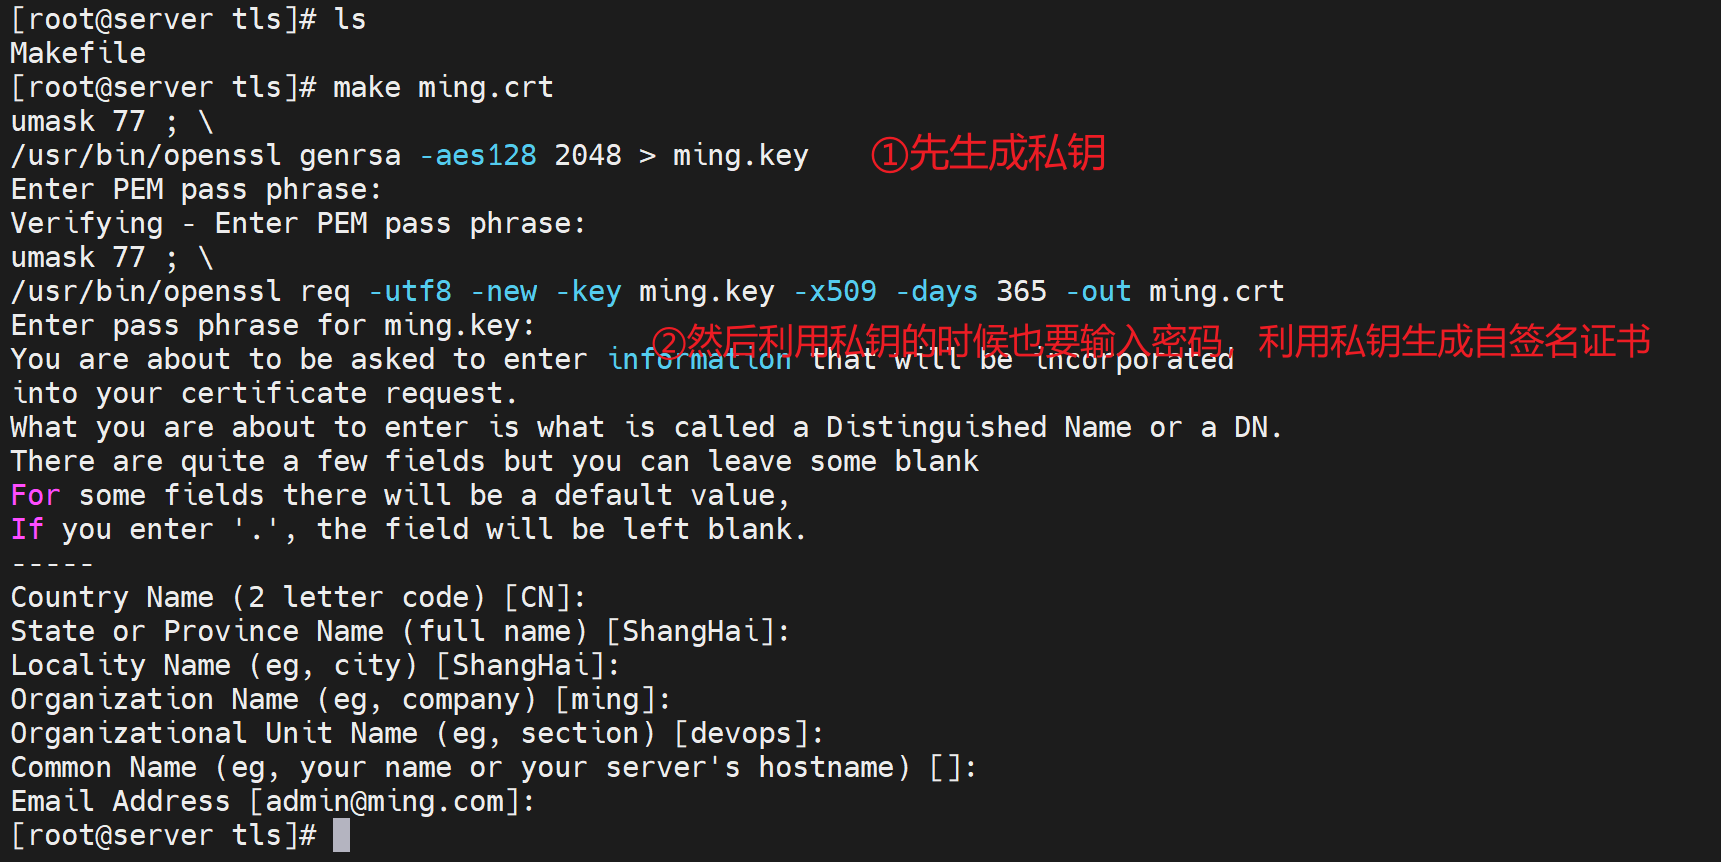Click the terminal cursor at final prompt
Image resolution: width=1721 pixels, height=862 pixels.
(x=342, y=835)
